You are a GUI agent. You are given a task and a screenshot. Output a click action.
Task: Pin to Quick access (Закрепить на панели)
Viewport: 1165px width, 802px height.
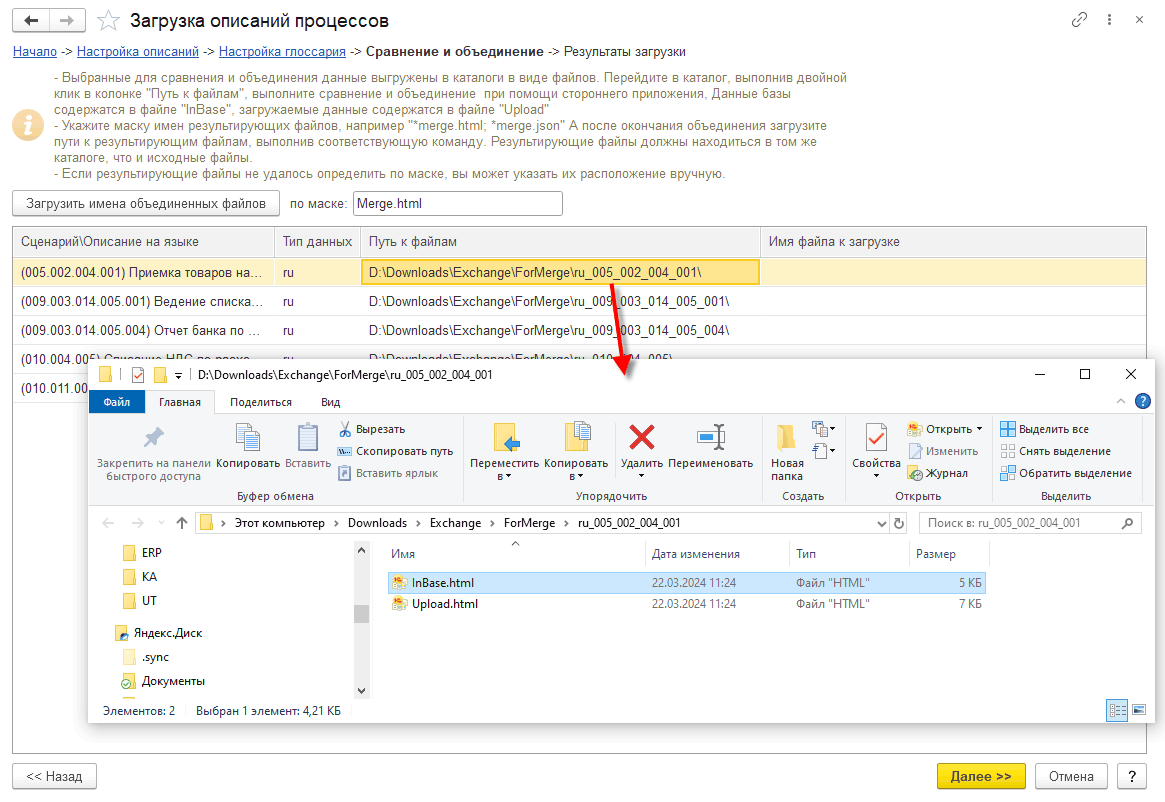[154, 454]
